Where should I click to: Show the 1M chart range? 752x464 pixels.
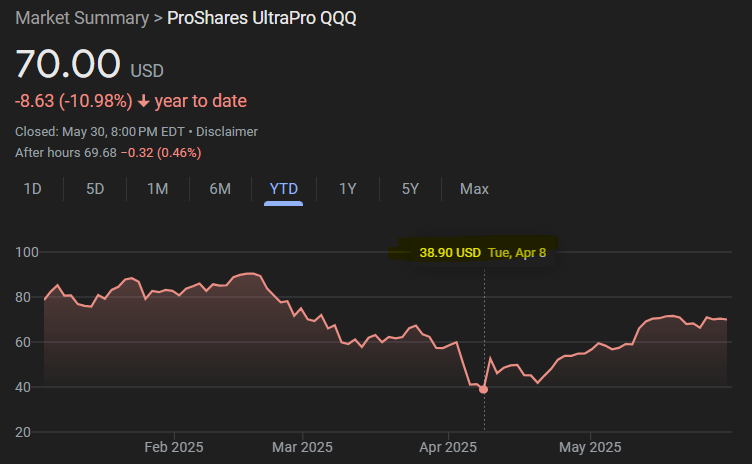(157, 189)
